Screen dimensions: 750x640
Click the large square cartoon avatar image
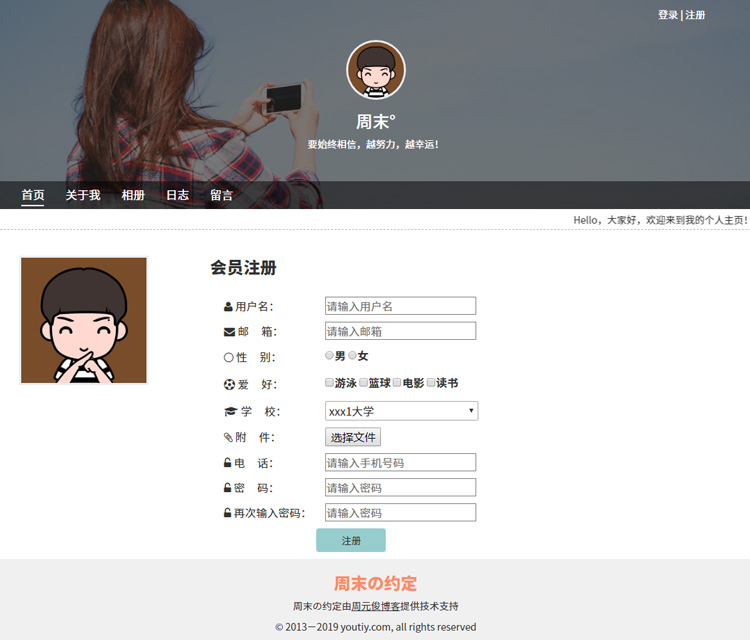[84, 320]
